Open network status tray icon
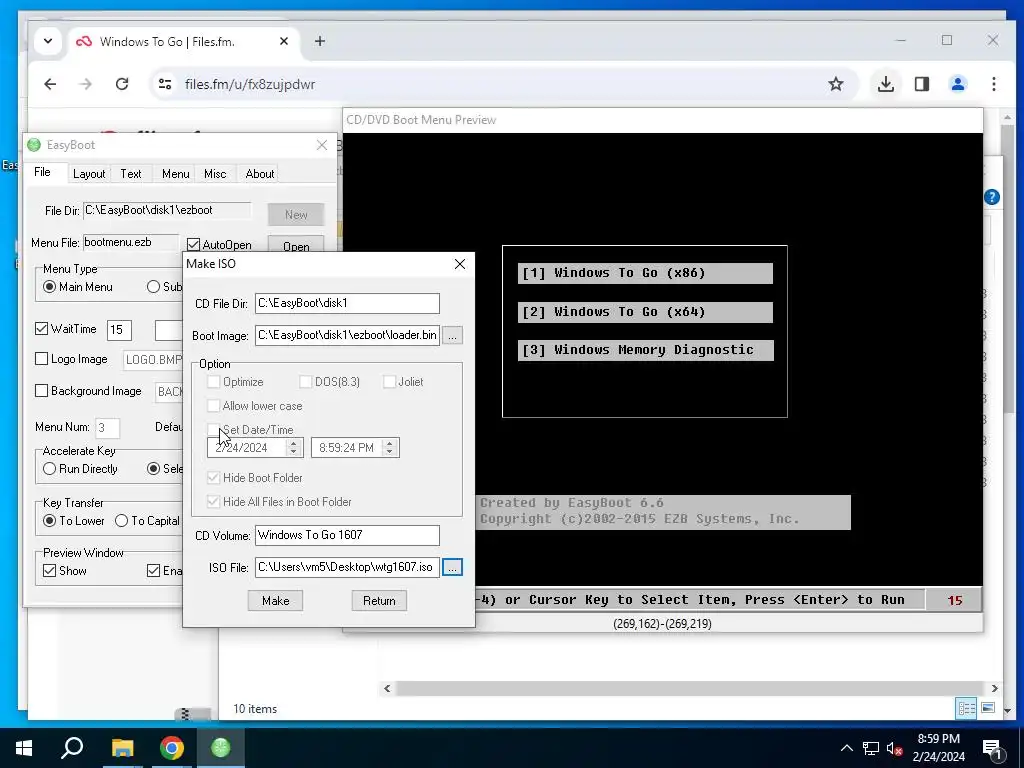1024x768 pixels. [871, 748]
